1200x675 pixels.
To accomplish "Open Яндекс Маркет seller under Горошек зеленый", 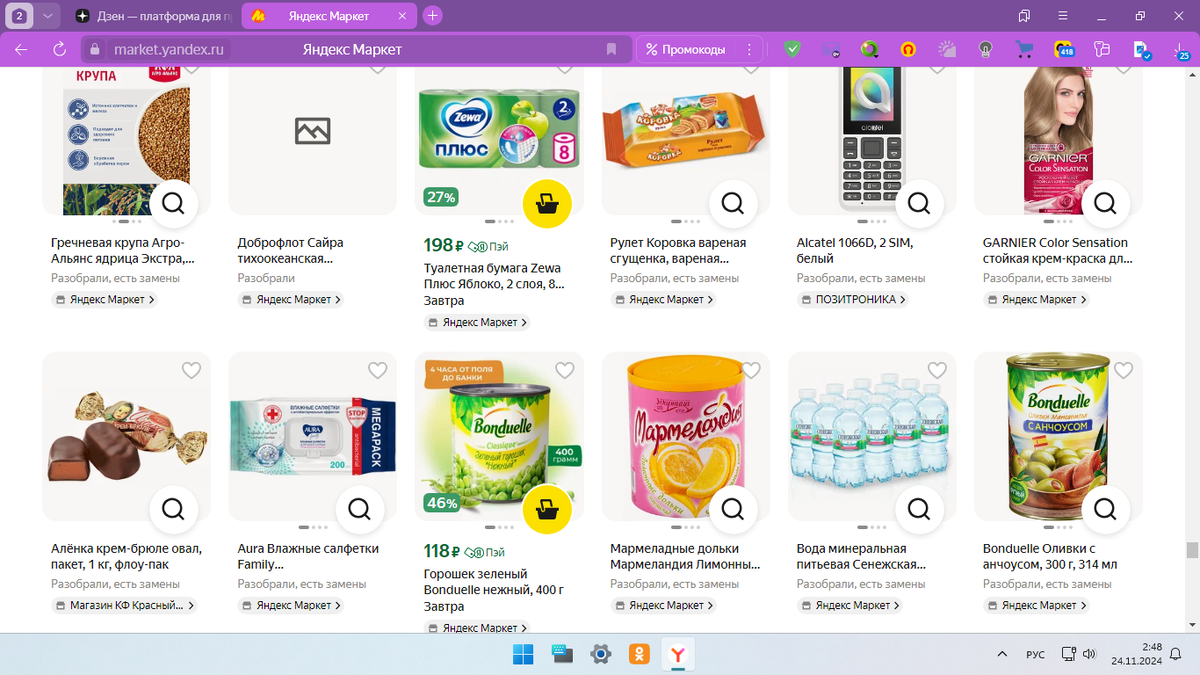I will pyautogui.click(x=478, y=628).
